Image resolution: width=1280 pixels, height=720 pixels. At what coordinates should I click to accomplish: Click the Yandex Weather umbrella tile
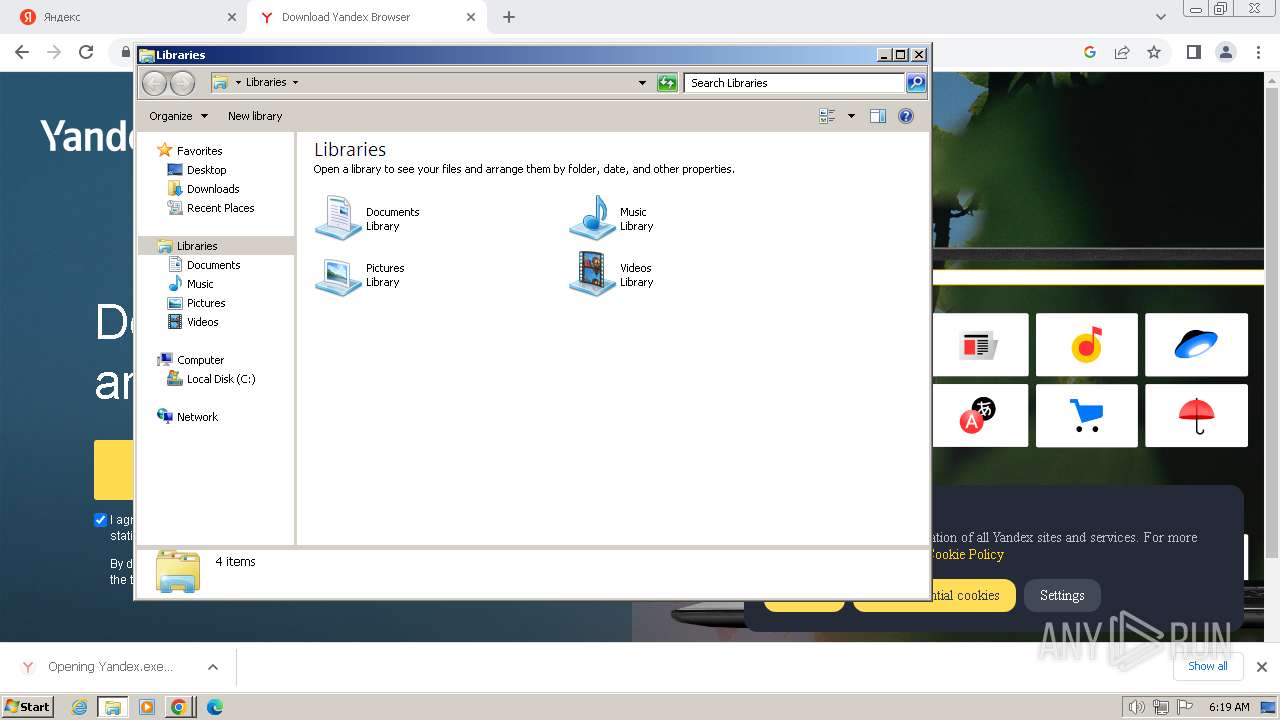tap(1196, 415)
